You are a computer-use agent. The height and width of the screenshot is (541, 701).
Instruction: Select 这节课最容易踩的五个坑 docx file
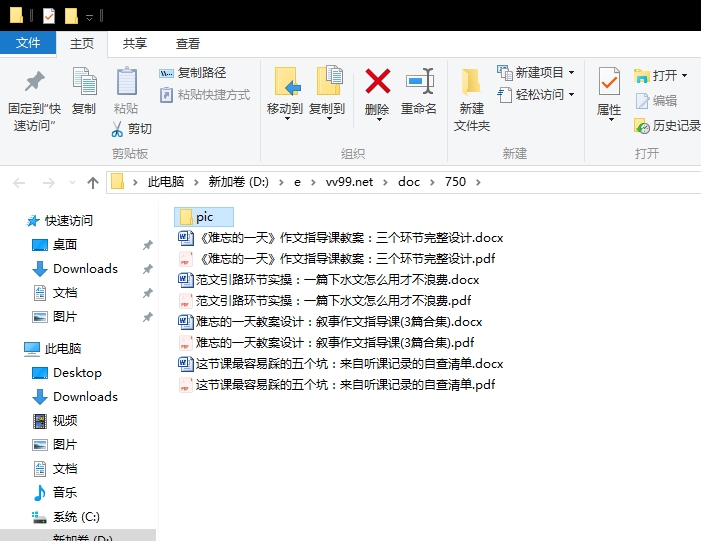341,364
